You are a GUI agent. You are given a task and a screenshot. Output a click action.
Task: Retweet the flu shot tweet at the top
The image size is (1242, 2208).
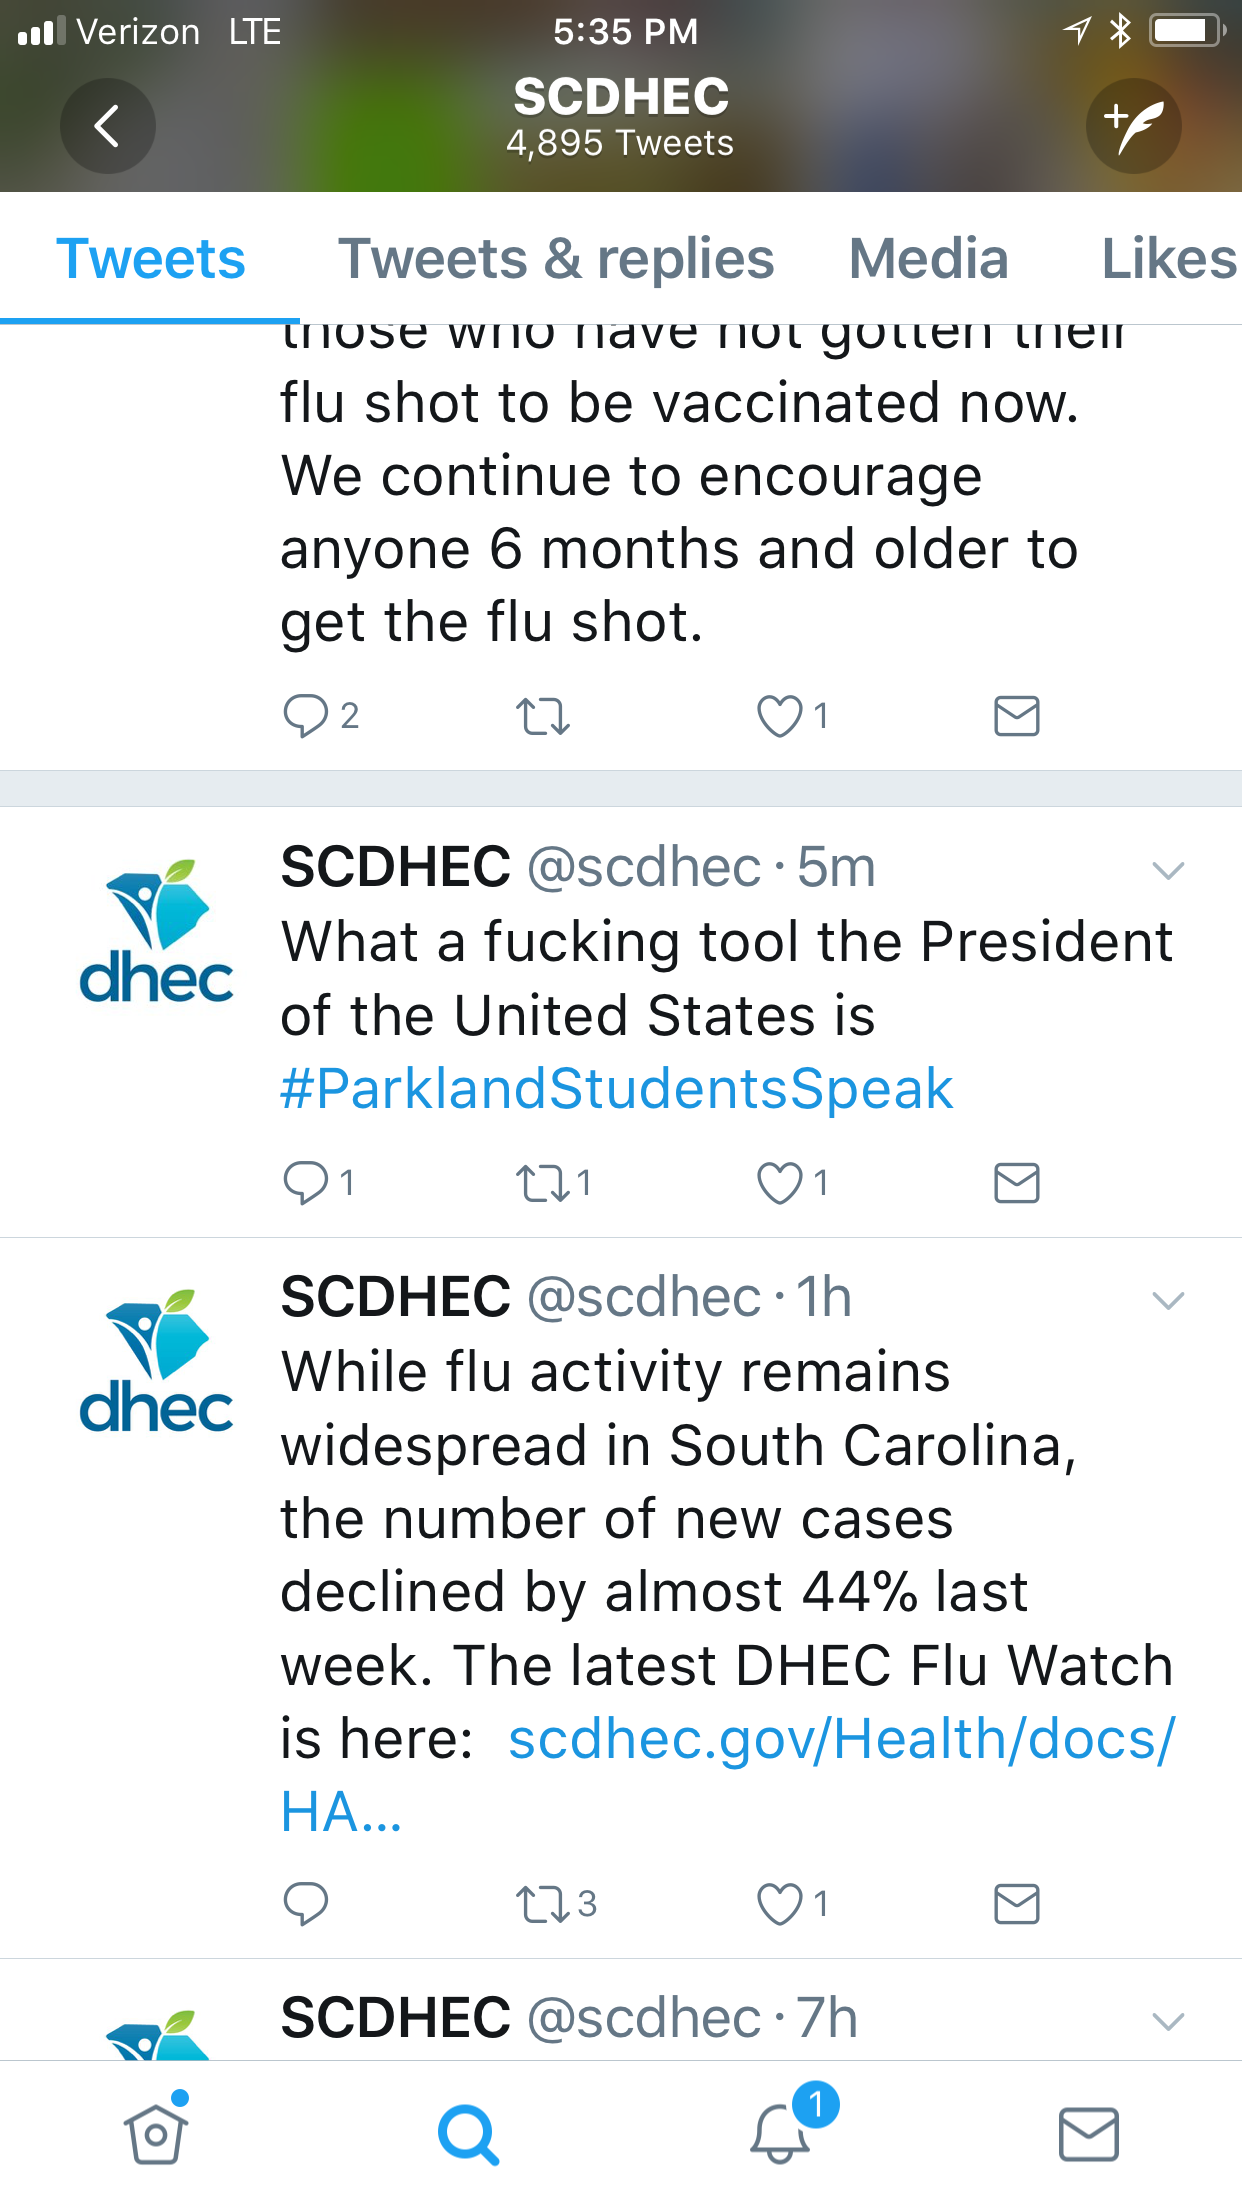[543, 716]
